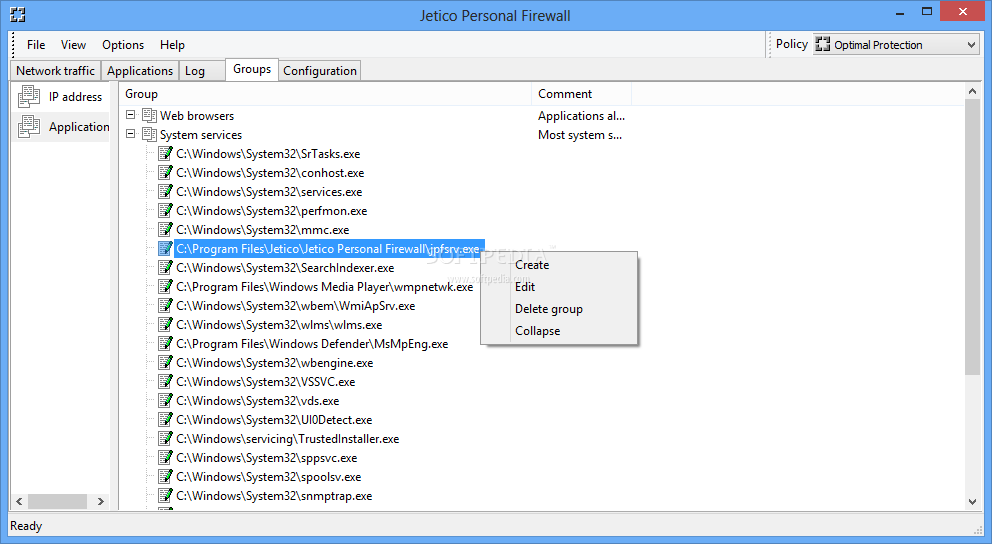Click the icon beside UI0Detect.exe
This screenshot has width=992, height=544.
coord(165,419)
